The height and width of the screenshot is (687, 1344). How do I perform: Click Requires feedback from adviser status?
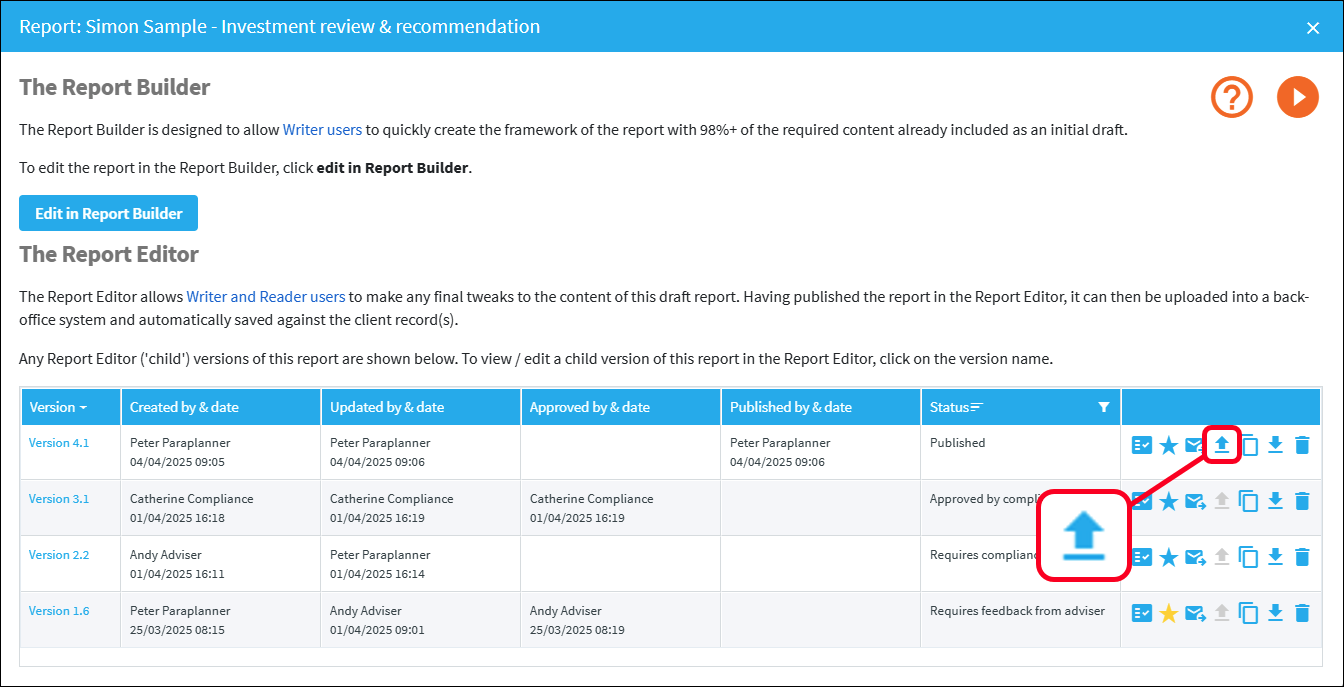(x=1017, y=611)
